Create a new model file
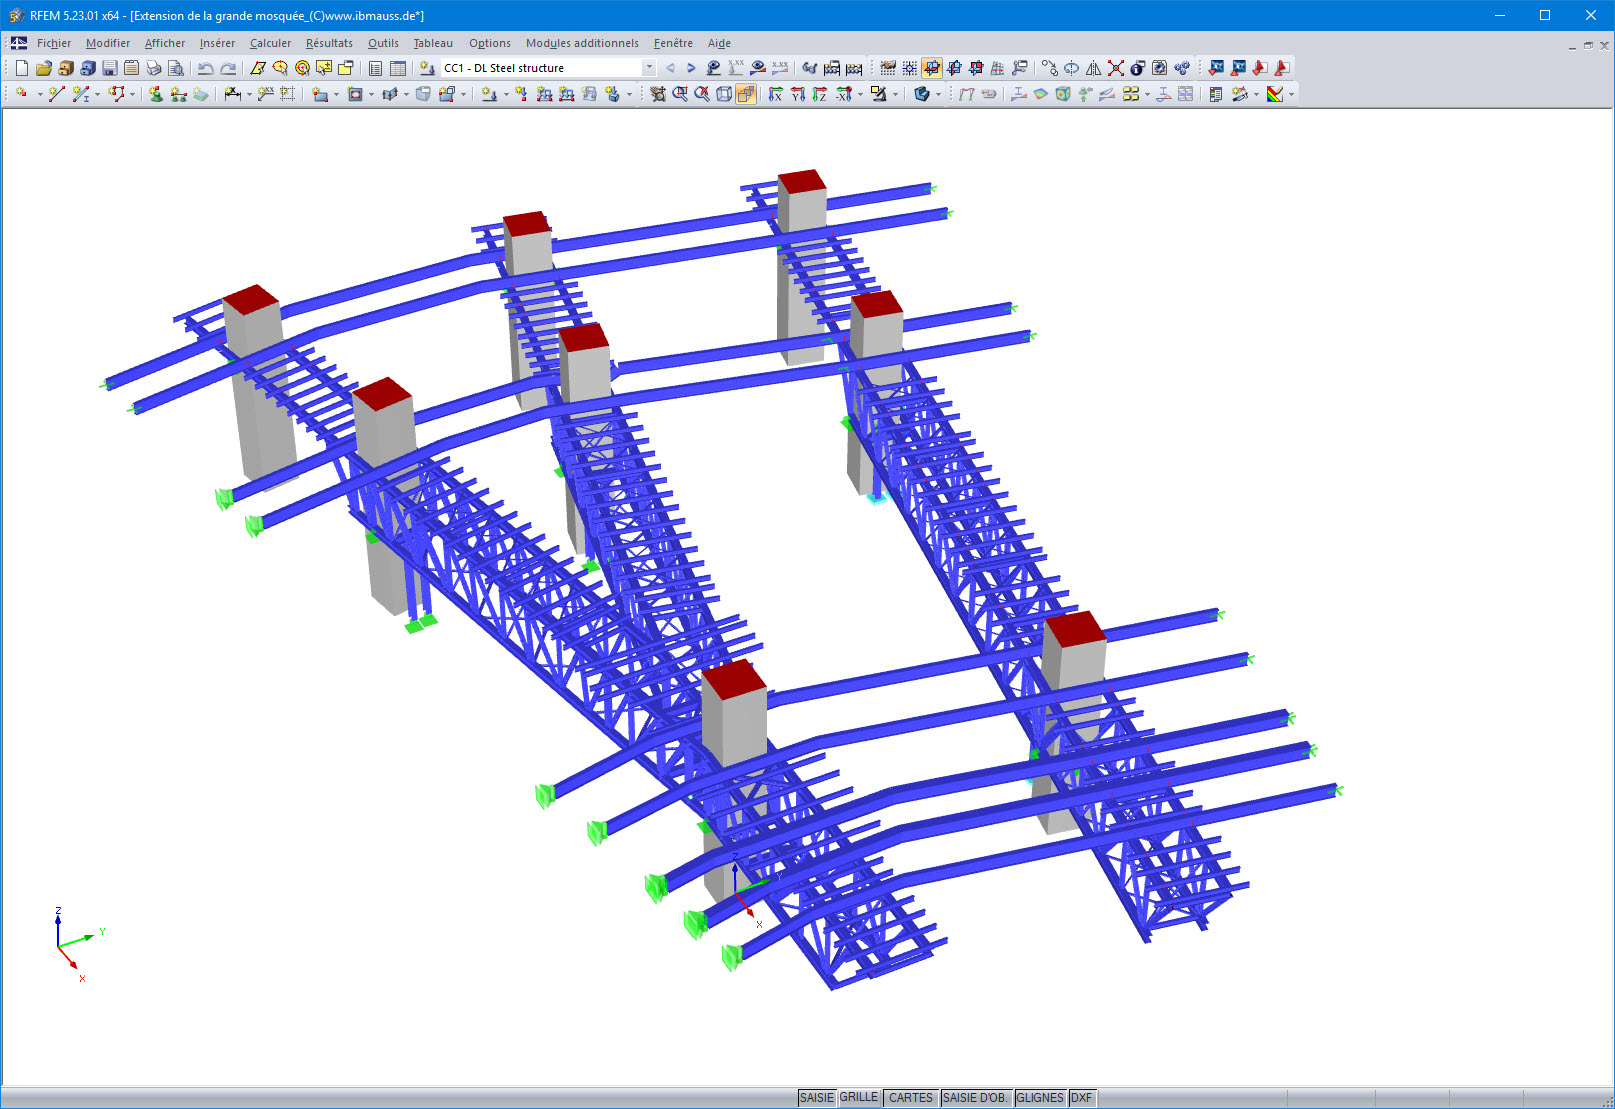1615x1109 pixels. tap(20, 68)
